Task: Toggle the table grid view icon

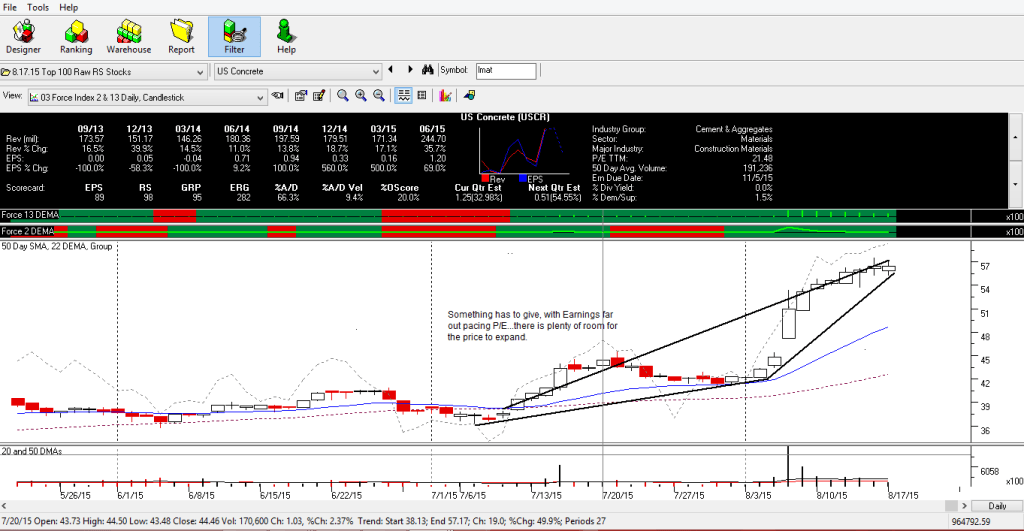Action: click(x=422, y=96)
